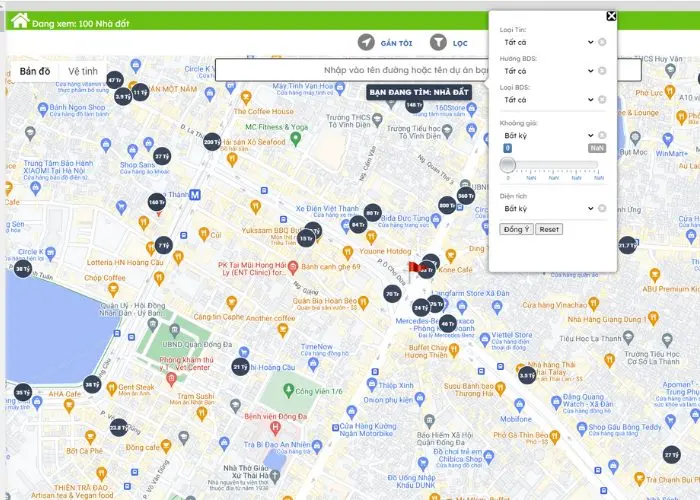Clear the 'Loại Tin' filter selection

[602, 42]
